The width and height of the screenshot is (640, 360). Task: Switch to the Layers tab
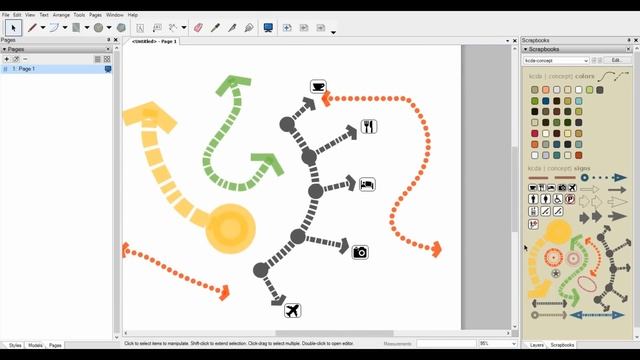click(x=536, y=345)
